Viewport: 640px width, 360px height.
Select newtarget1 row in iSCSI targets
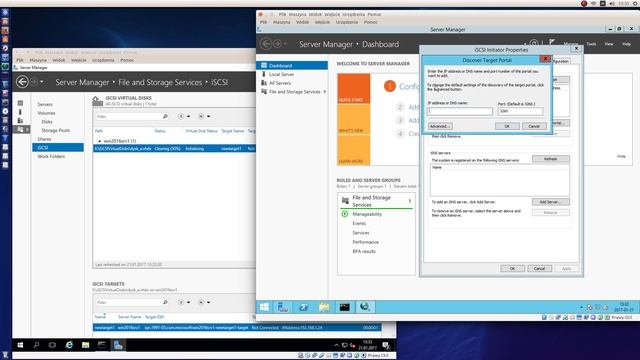pos(237,327)
